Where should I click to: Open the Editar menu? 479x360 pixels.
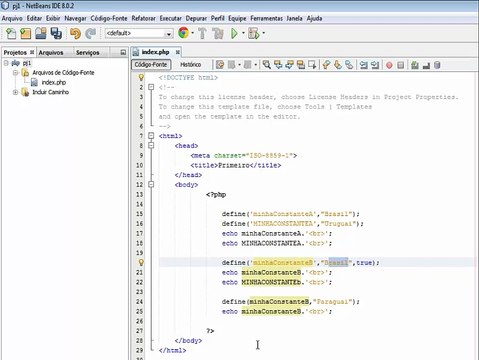click(x=34, y=18)
